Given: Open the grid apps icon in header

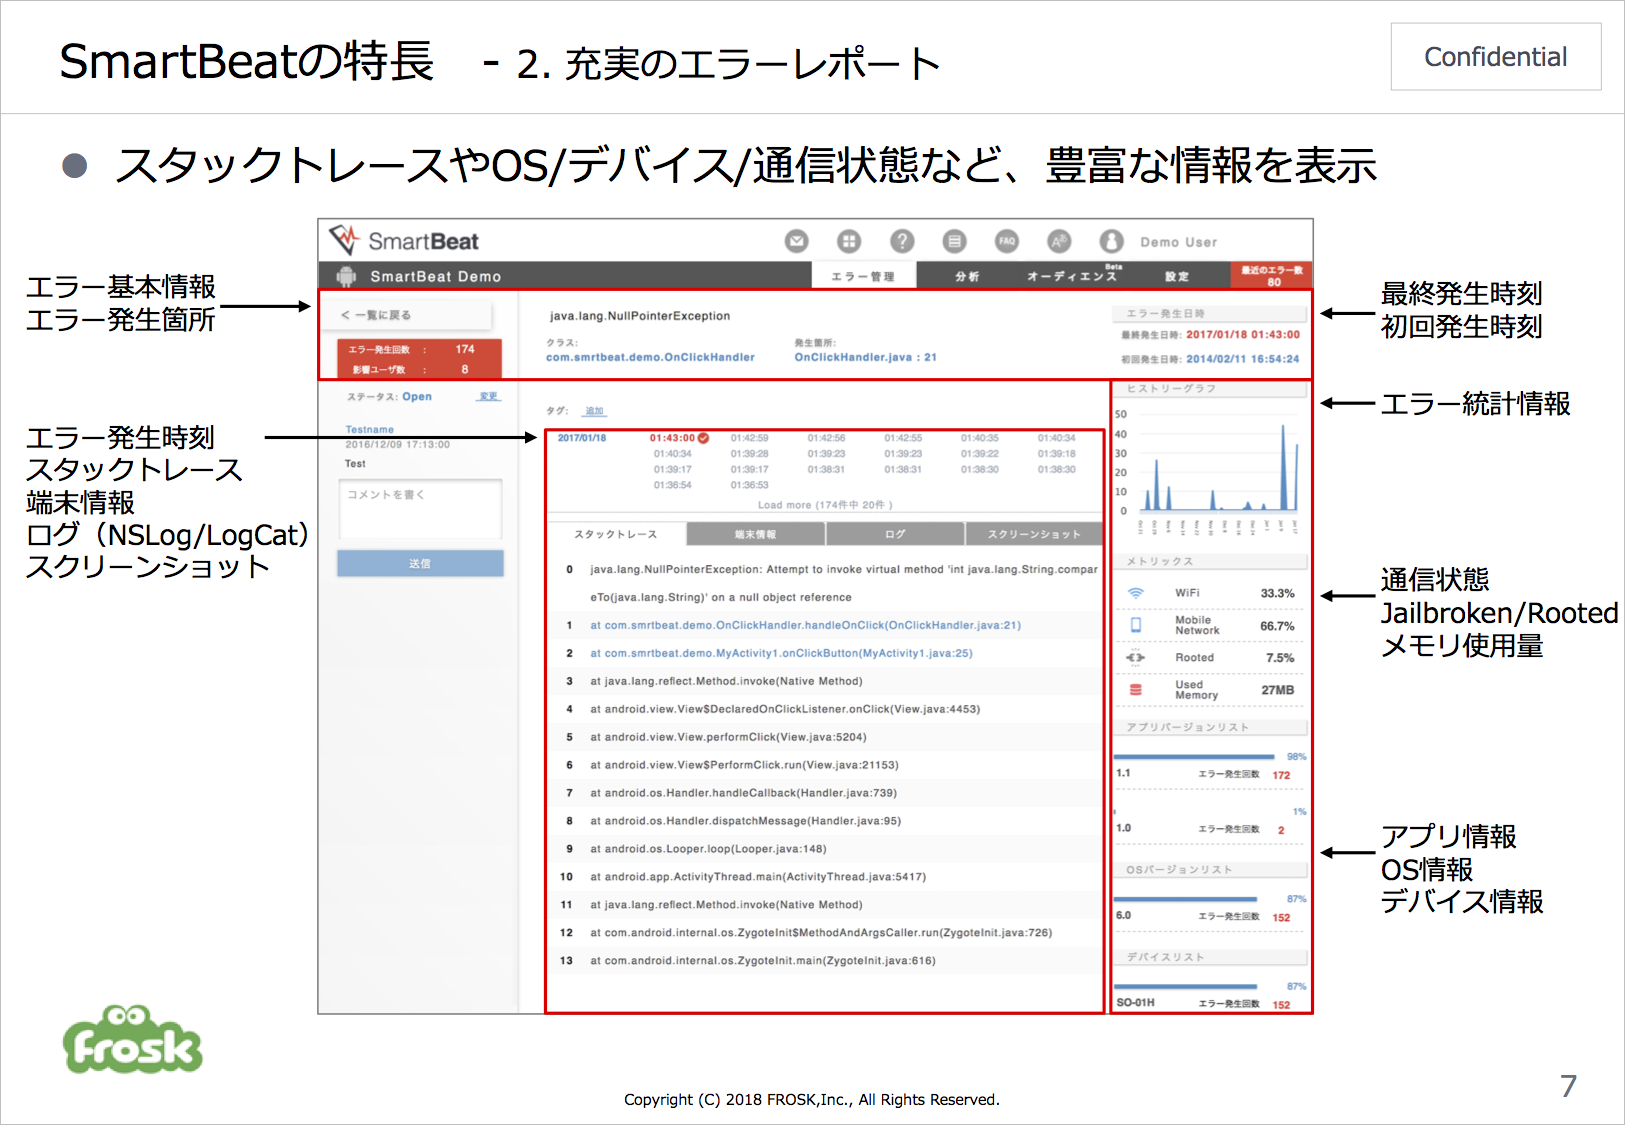Looking at the screenshot, I should pos(849,241).
